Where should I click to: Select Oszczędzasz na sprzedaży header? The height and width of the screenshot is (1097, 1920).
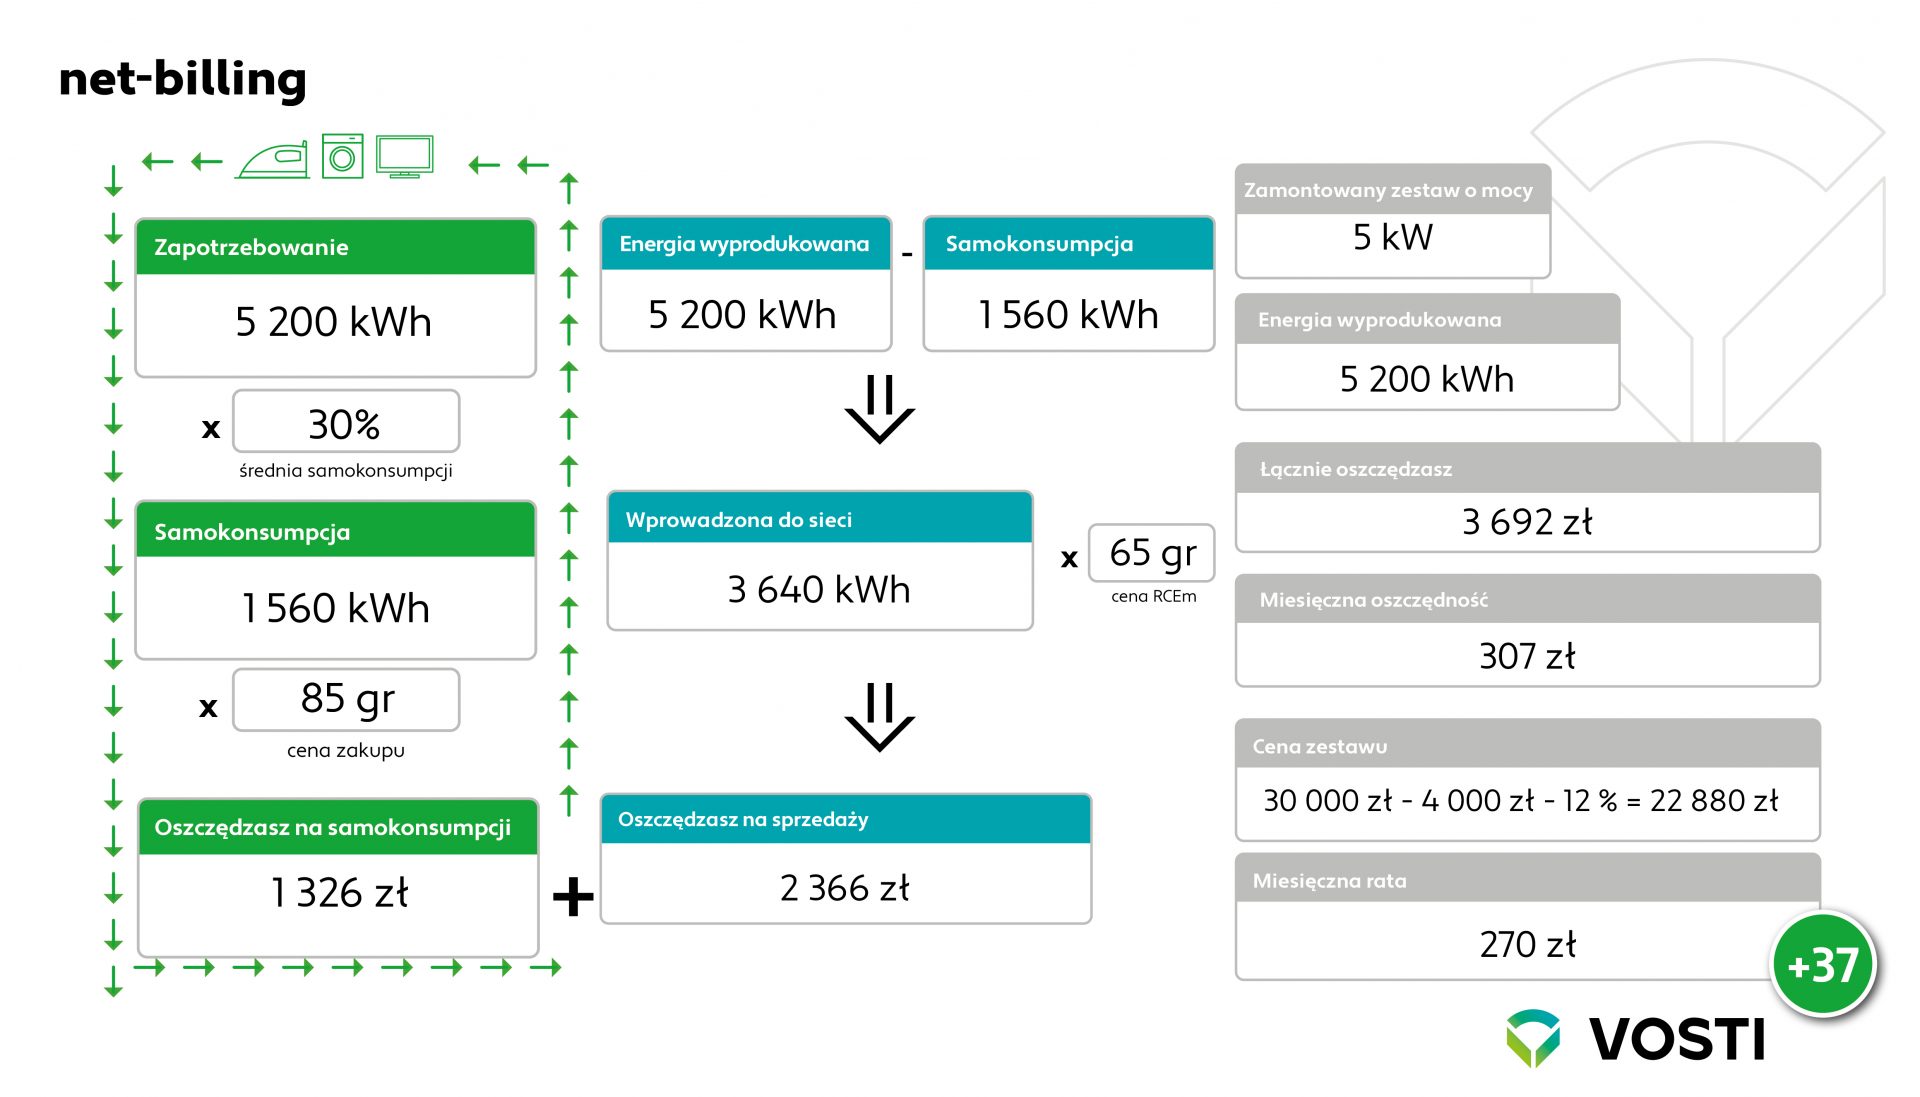pyautogui.click(x=846, y=819)
